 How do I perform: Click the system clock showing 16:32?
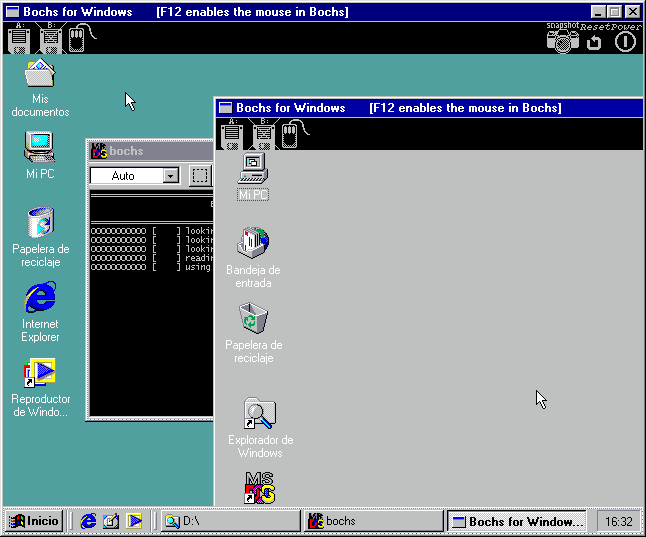click(619, 521)
